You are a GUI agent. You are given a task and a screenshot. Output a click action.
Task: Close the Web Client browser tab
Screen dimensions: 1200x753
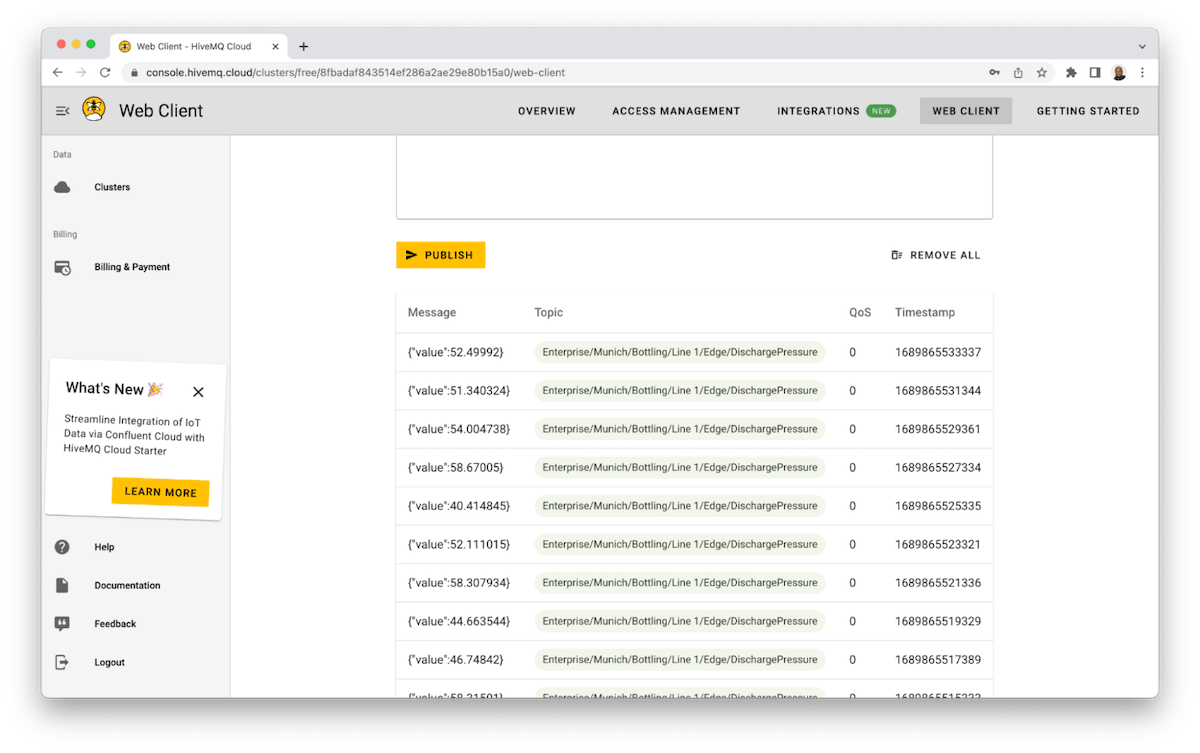276,46
